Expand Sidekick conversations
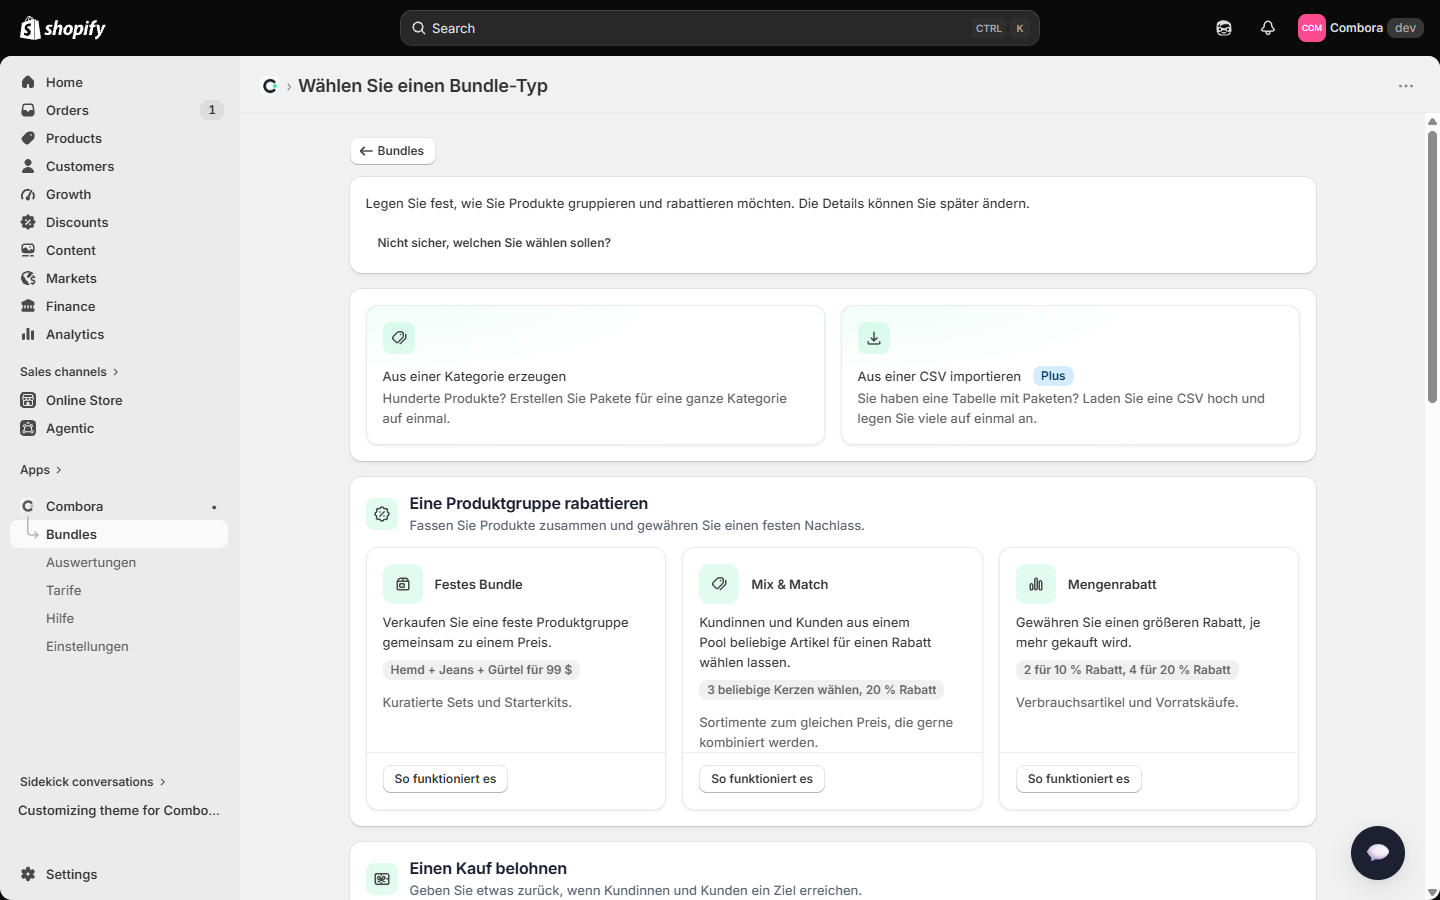Image resolution: width=1440 pixels, height=900 pixels. click(x=93, y=782)
